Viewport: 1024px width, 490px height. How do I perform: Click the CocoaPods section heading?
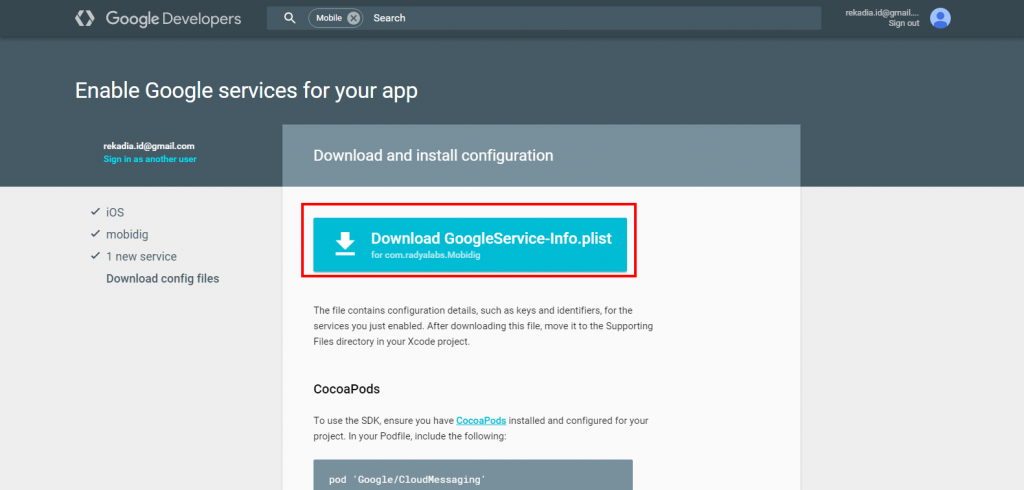click(x=347, y=389)
